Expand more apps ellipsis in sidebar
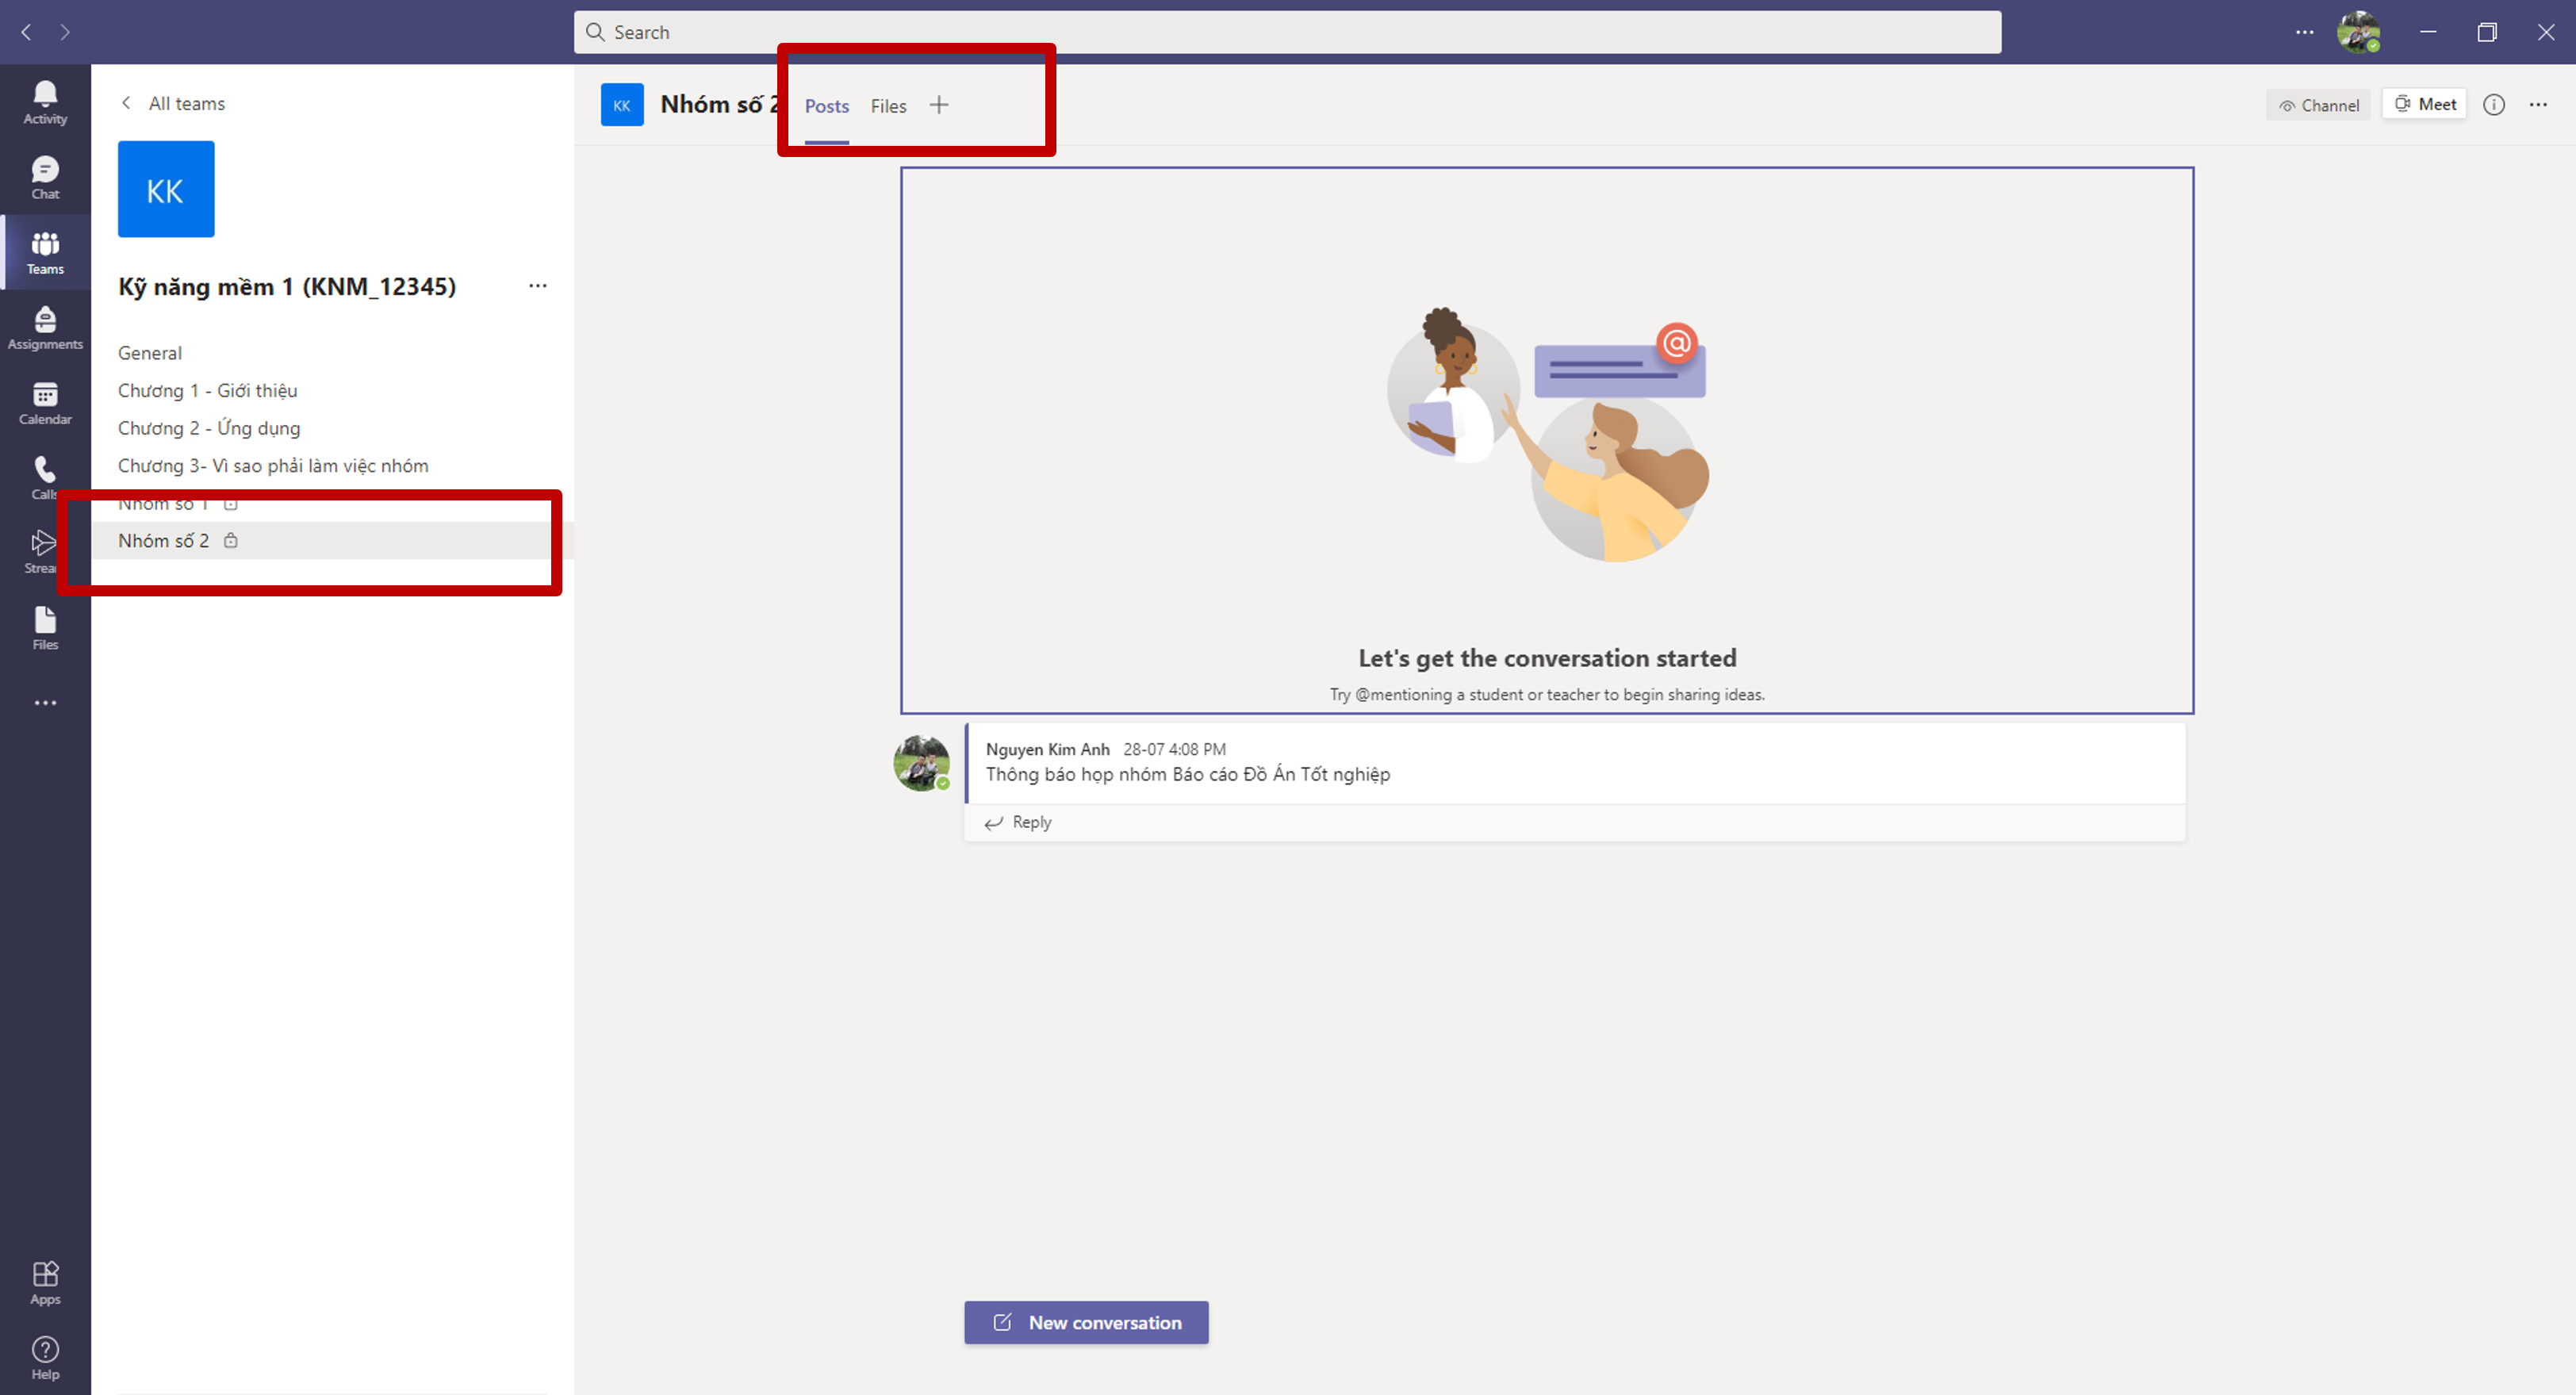The width and height of the screenshot is (2576, 1395). click(45, 703)
